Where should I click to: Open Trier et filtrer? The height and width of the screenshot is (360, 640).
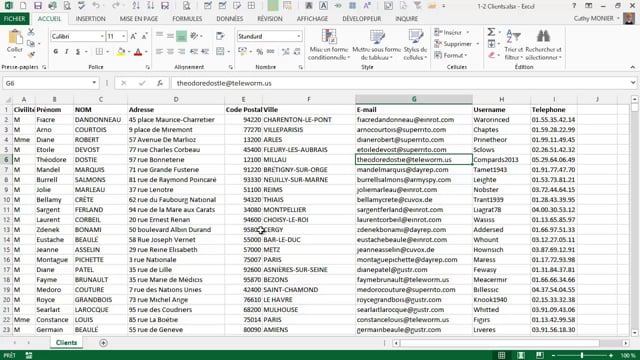tap(513, 44)
